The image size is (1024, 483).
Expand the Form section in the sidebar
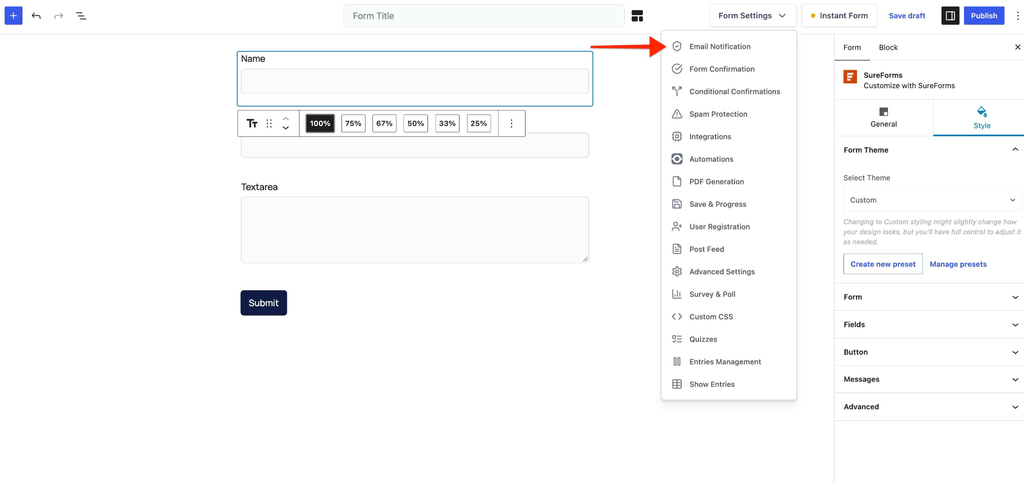[929, 297]
